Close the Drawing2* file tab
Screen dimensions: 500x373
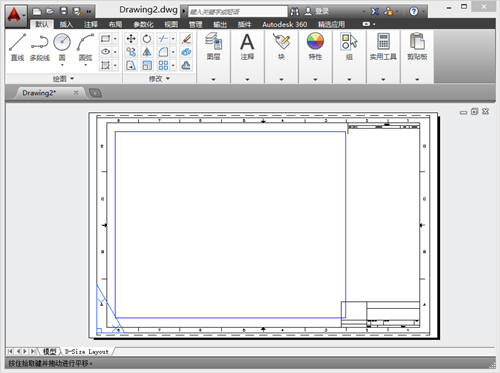tap(76, 93)
